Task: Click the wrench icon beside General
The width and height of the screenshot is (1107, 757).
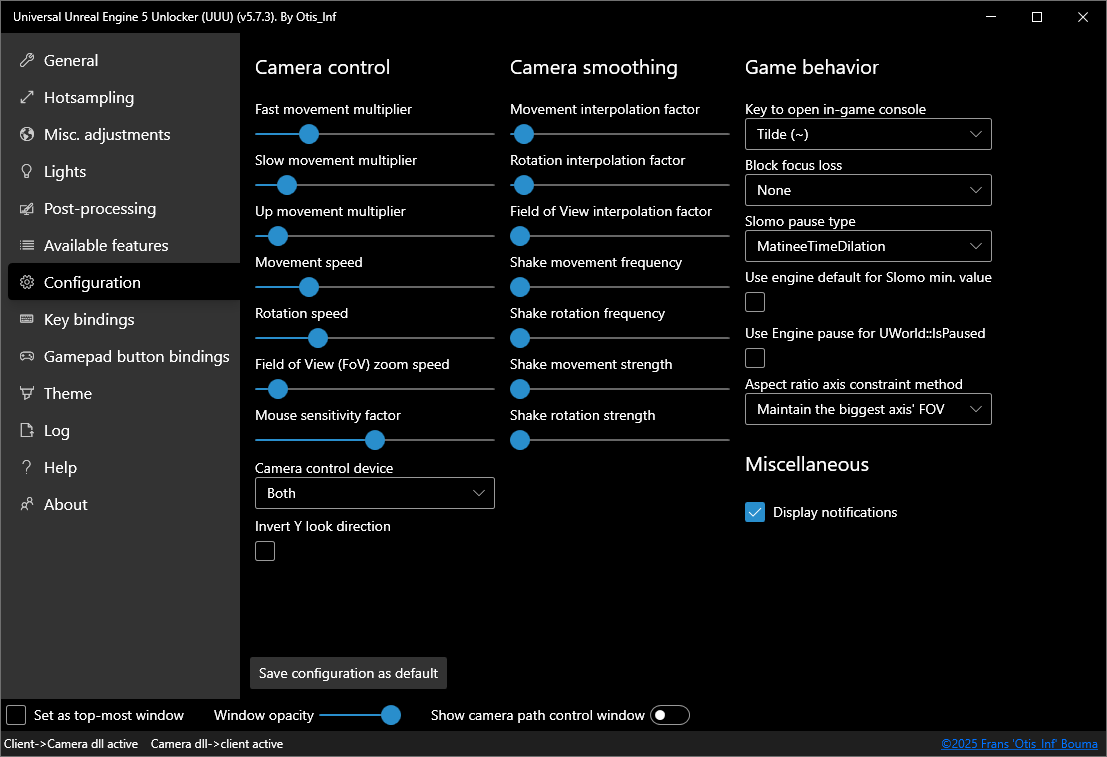Action: tap(27, 61)
